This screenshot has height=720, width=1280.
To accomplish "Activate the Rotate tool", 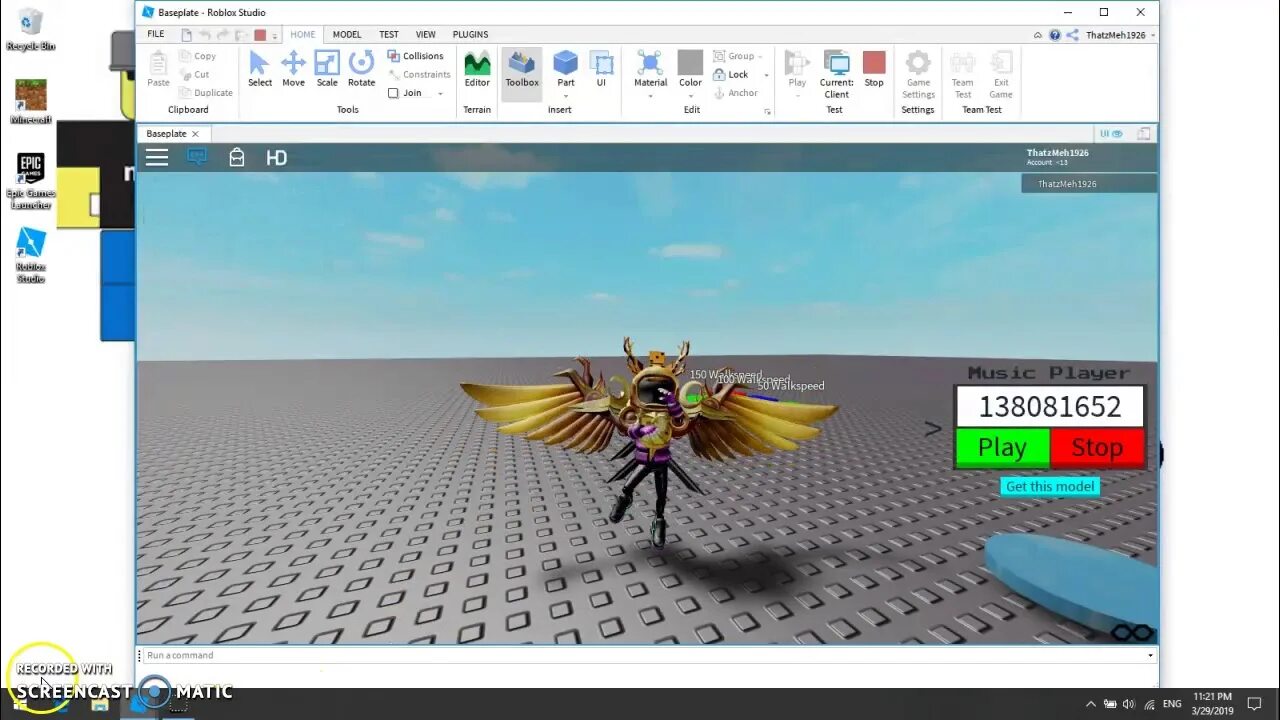I will click(x=361, y=69).
